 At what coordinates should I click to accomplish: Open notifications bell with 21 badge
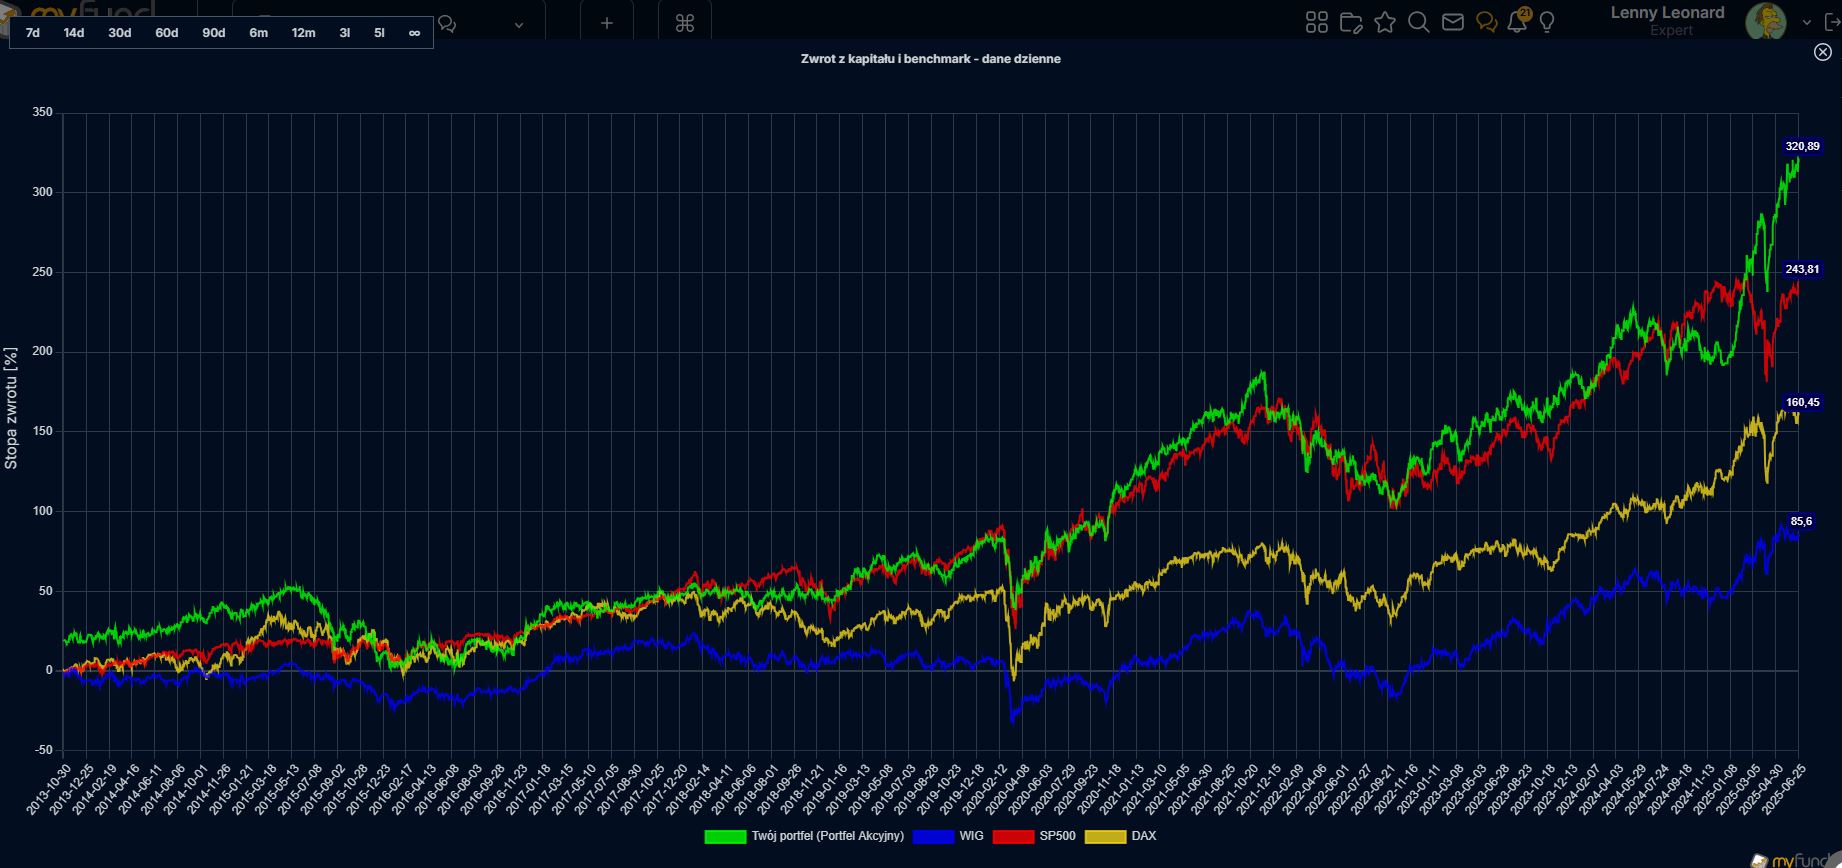point(1517,22)
